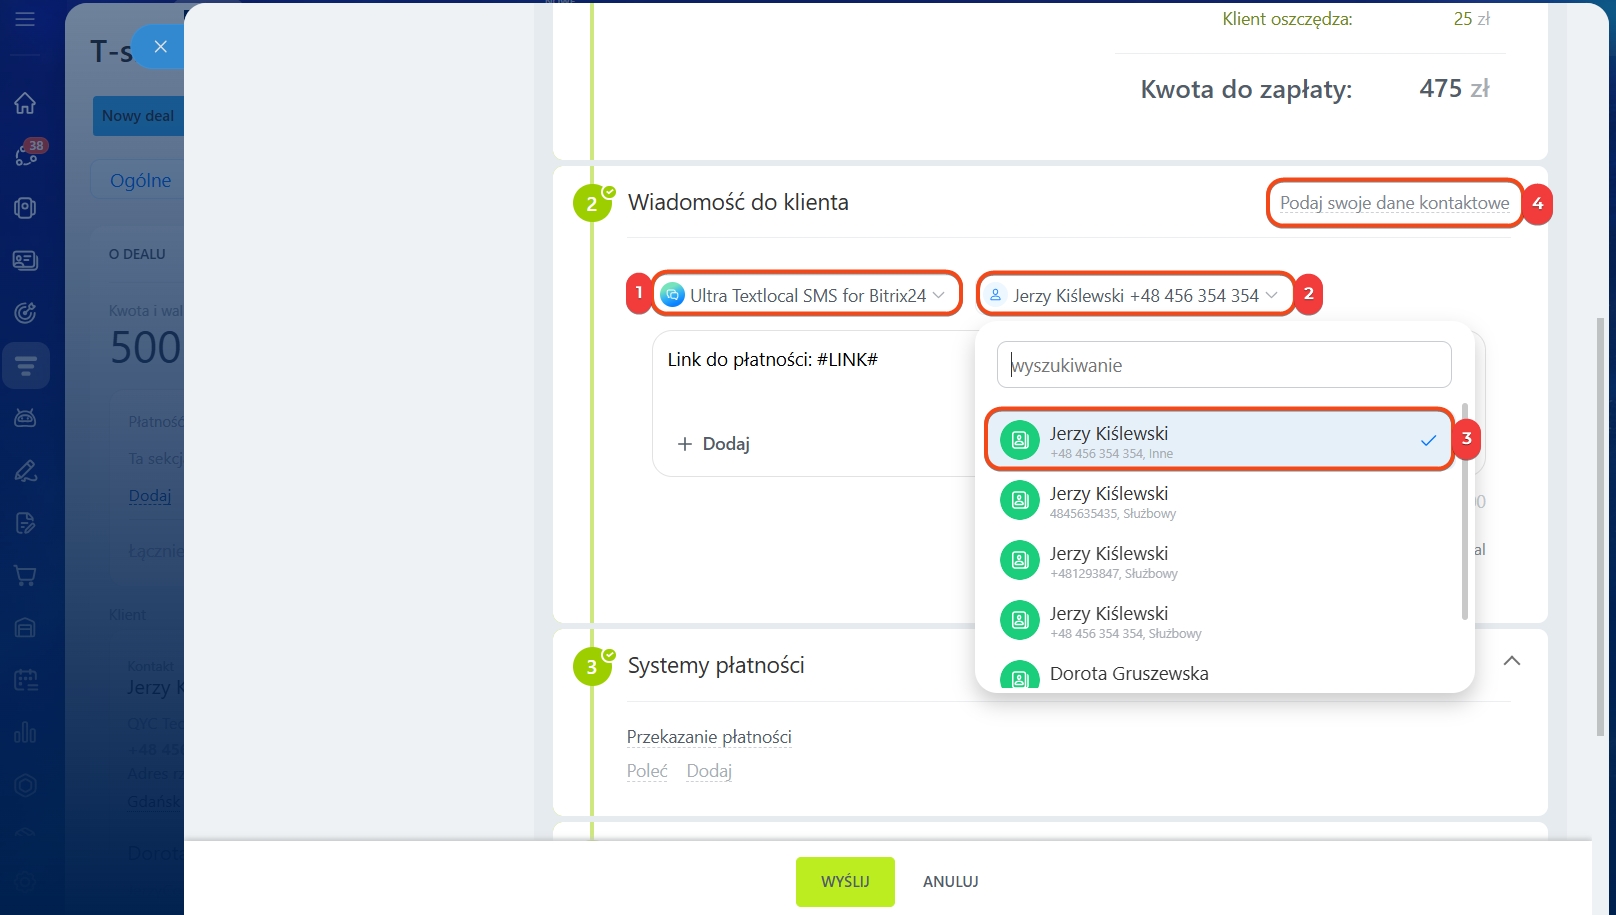The height and width of the screenshot is (915, 1616).
Task: Open the Jerzy Kiślewski recipient phone dropdown
Action: [x=1135, y=295]
